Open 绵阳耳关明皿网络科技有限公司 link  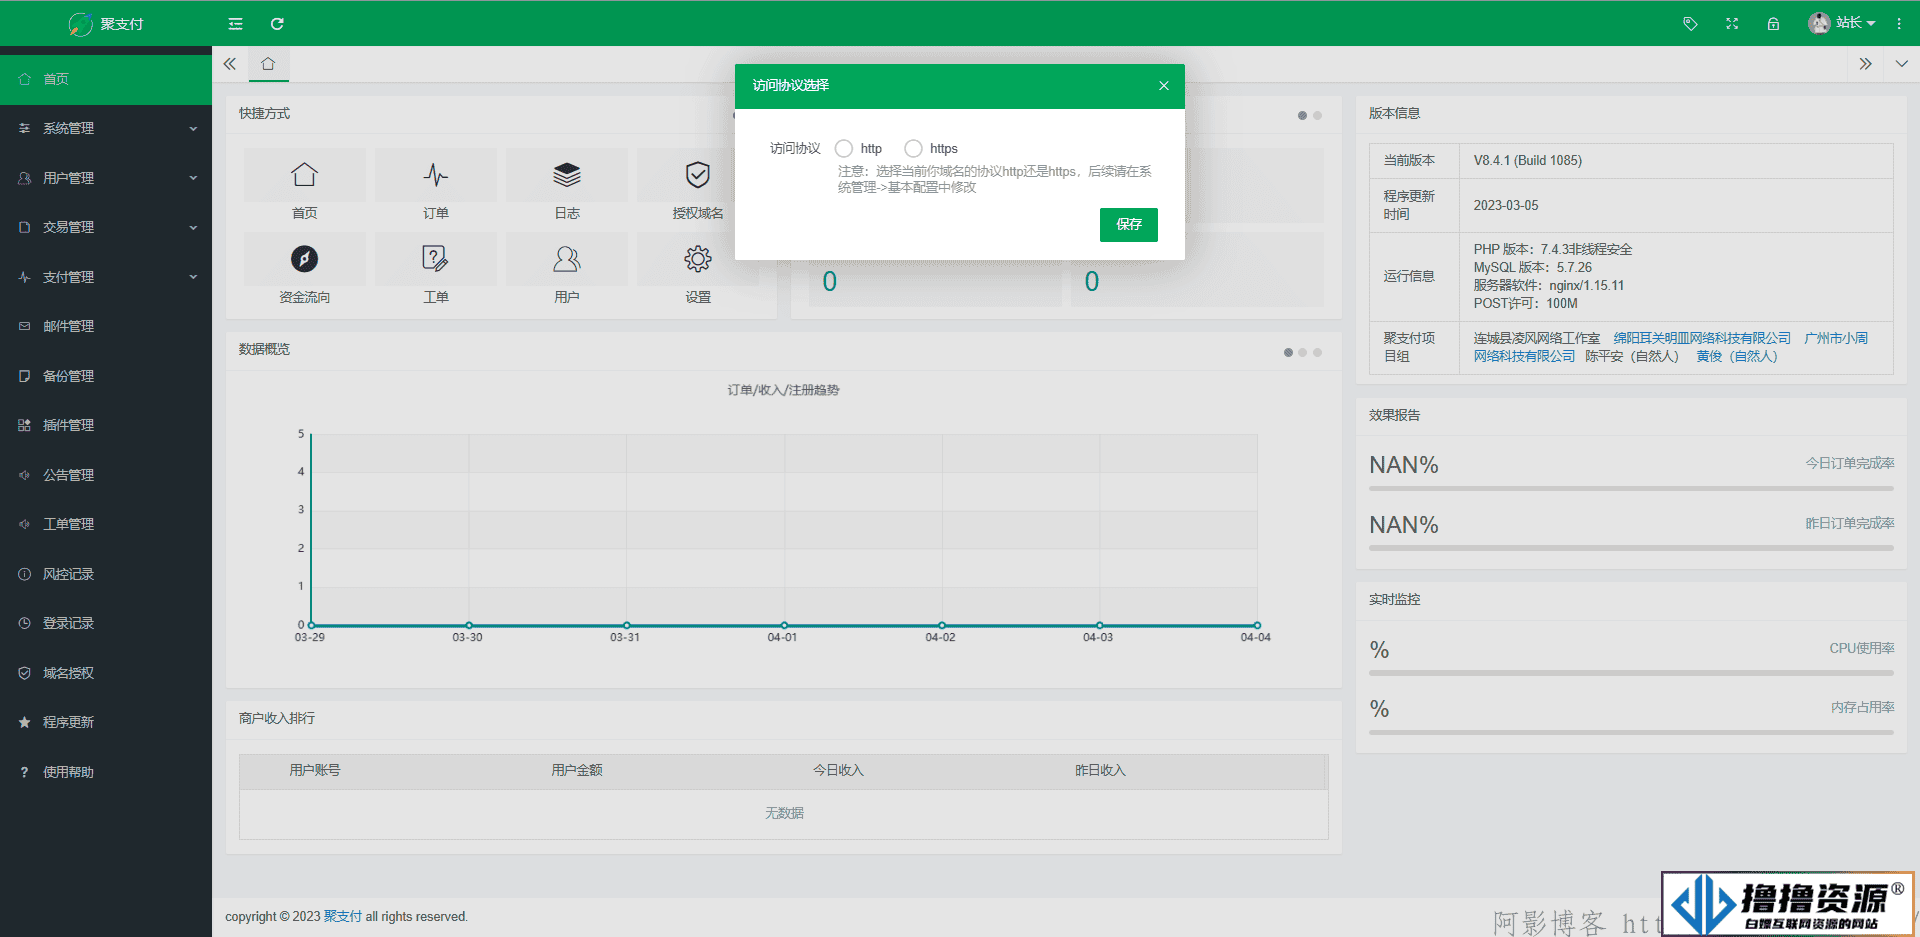pyautogui.click(x=1702, y=338)
